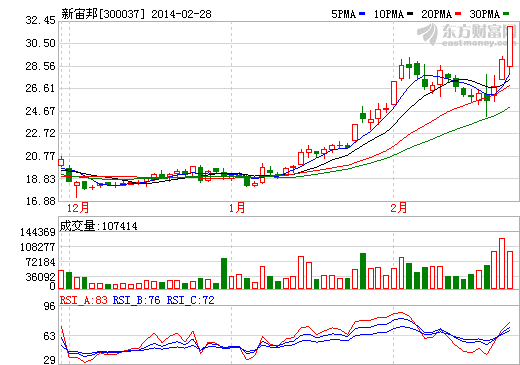Click the 108277 volume axis label
The image size is (520, 365).
(38, 247)
